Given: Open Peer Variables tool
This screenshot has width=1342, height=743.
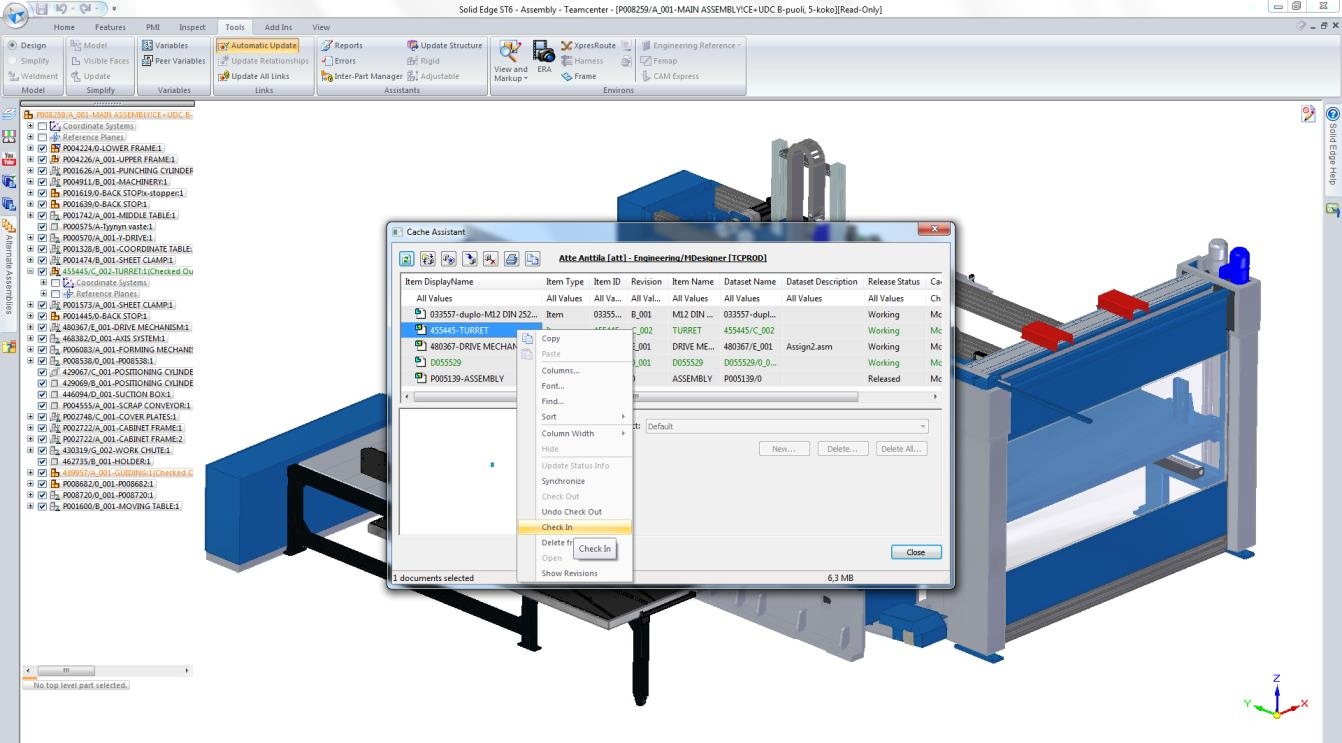Looking at the screenshot, I should pyautogui.click(x=173, y=60).
